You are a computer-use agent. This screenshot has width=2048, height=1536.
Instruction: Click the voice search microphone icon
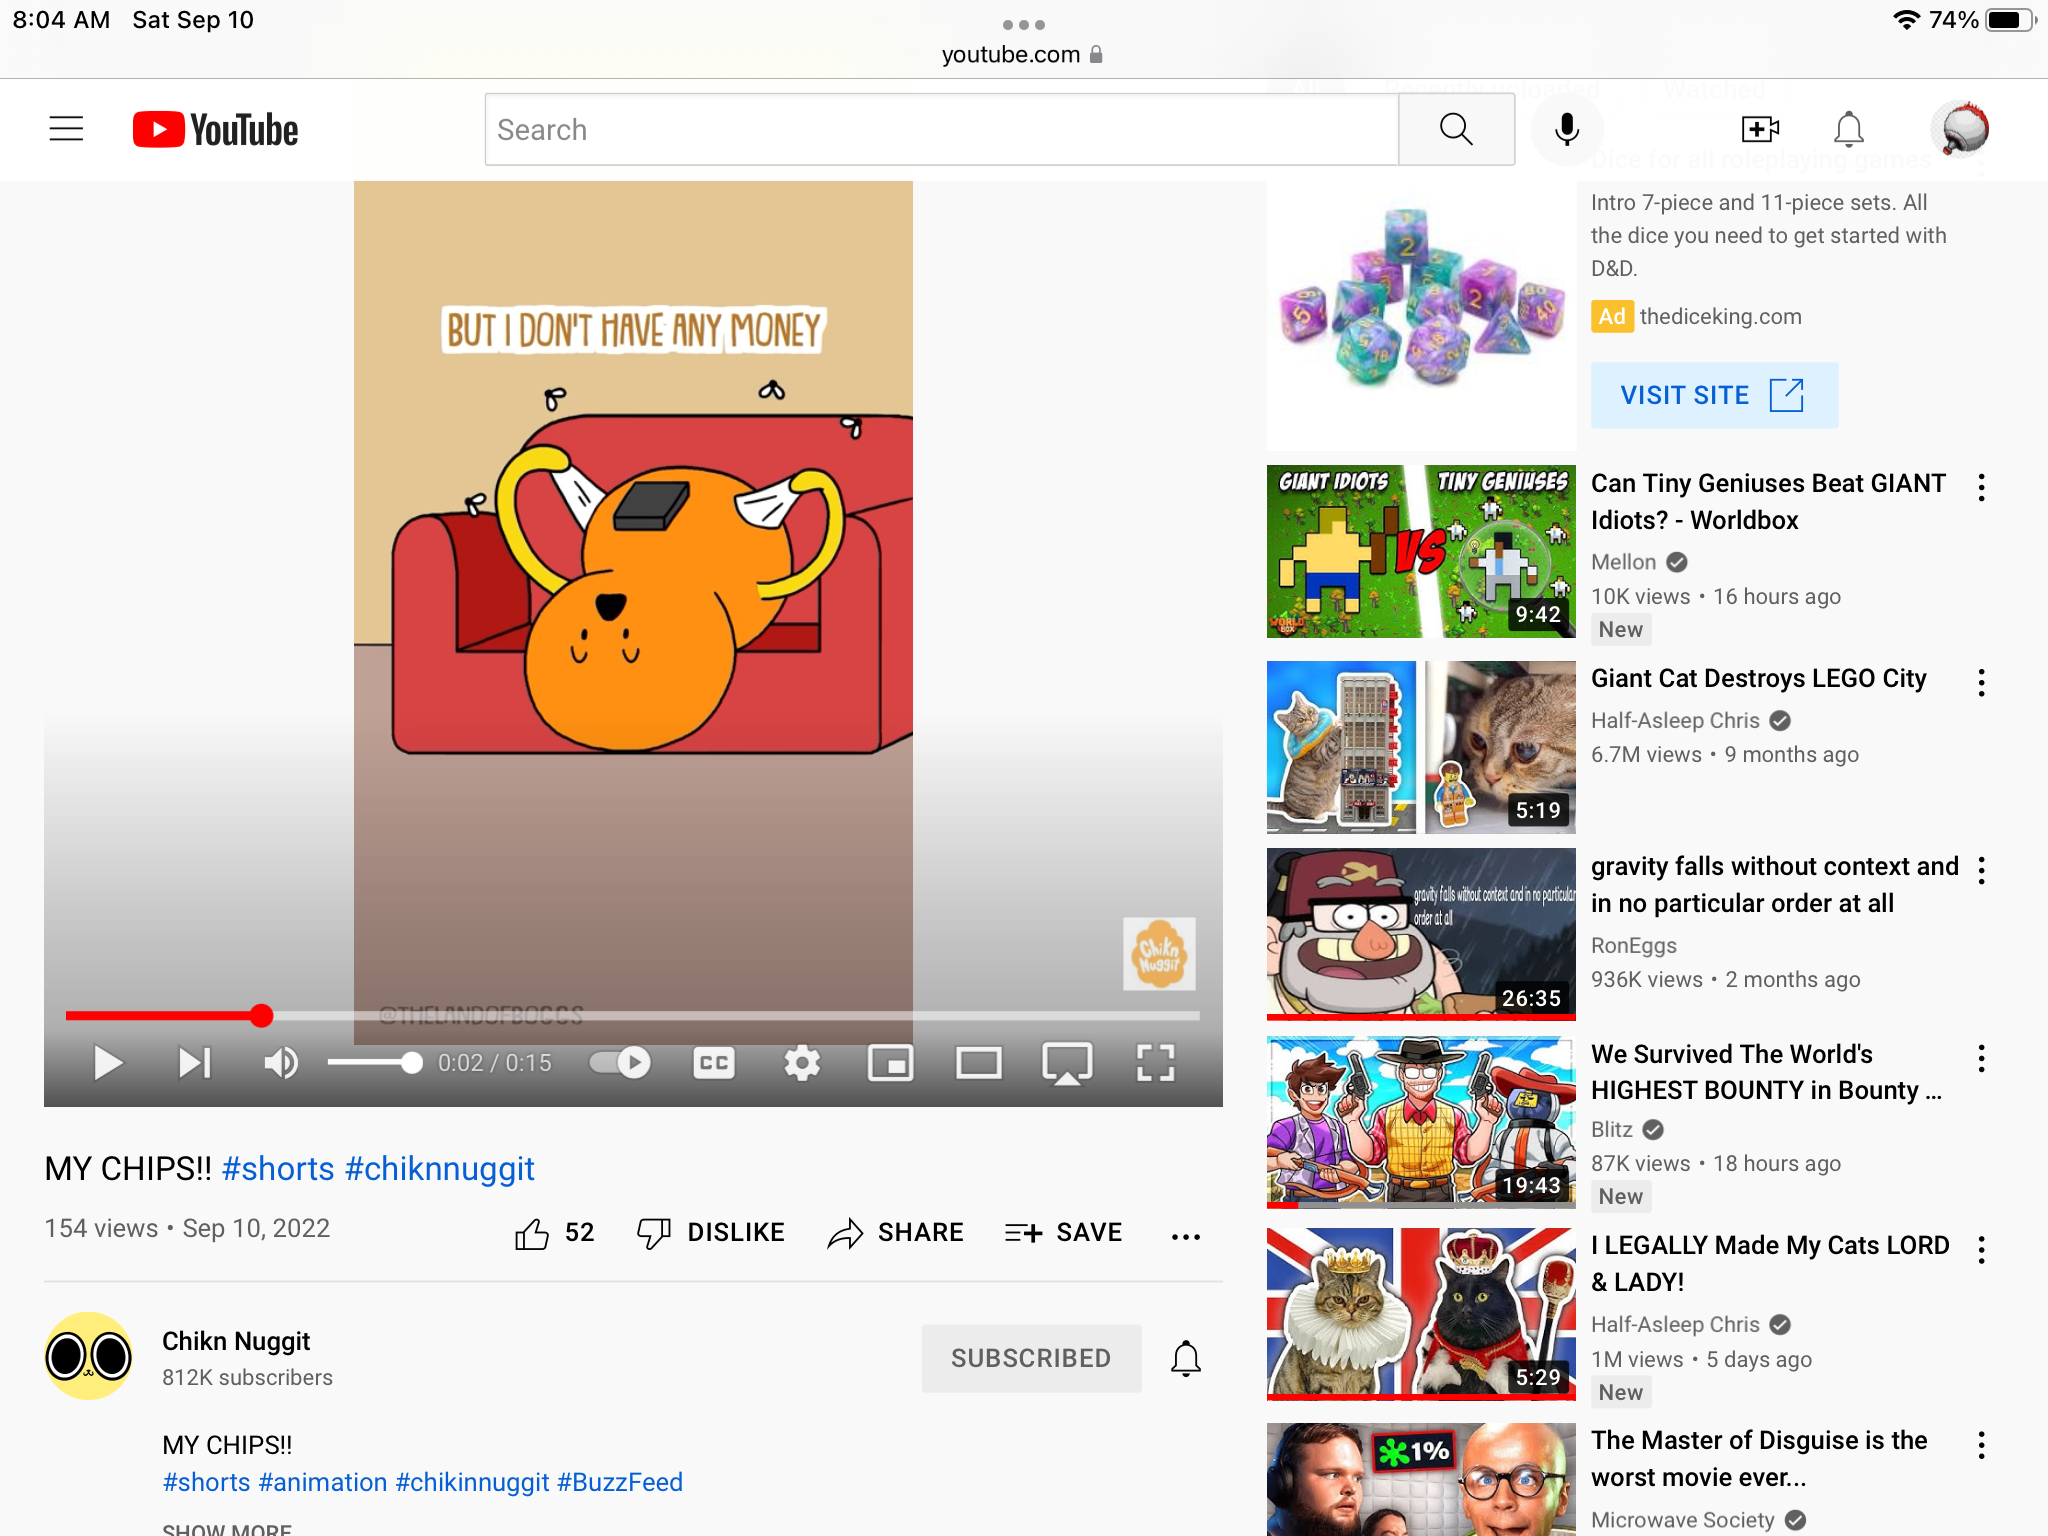(1567, 129)
